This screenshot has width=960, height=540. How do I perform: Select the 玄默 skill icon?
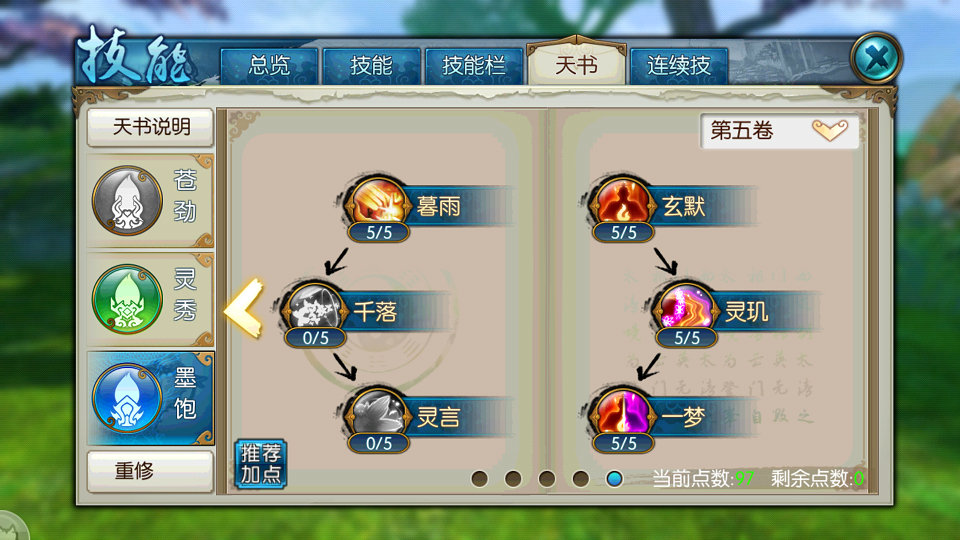tap(622, 203)
